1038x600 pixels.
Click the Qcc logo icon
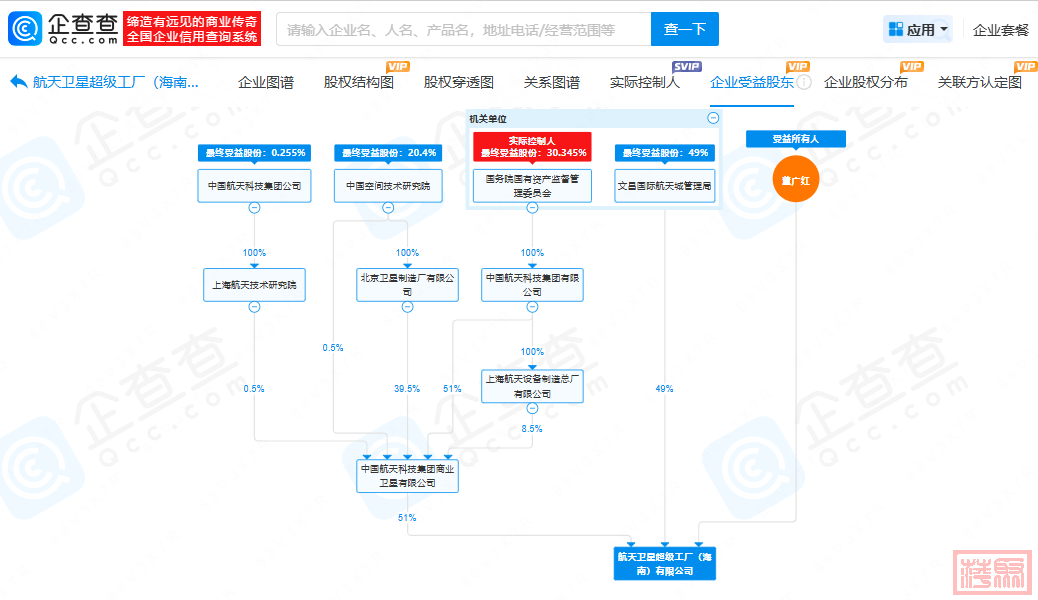pos(25,28)
